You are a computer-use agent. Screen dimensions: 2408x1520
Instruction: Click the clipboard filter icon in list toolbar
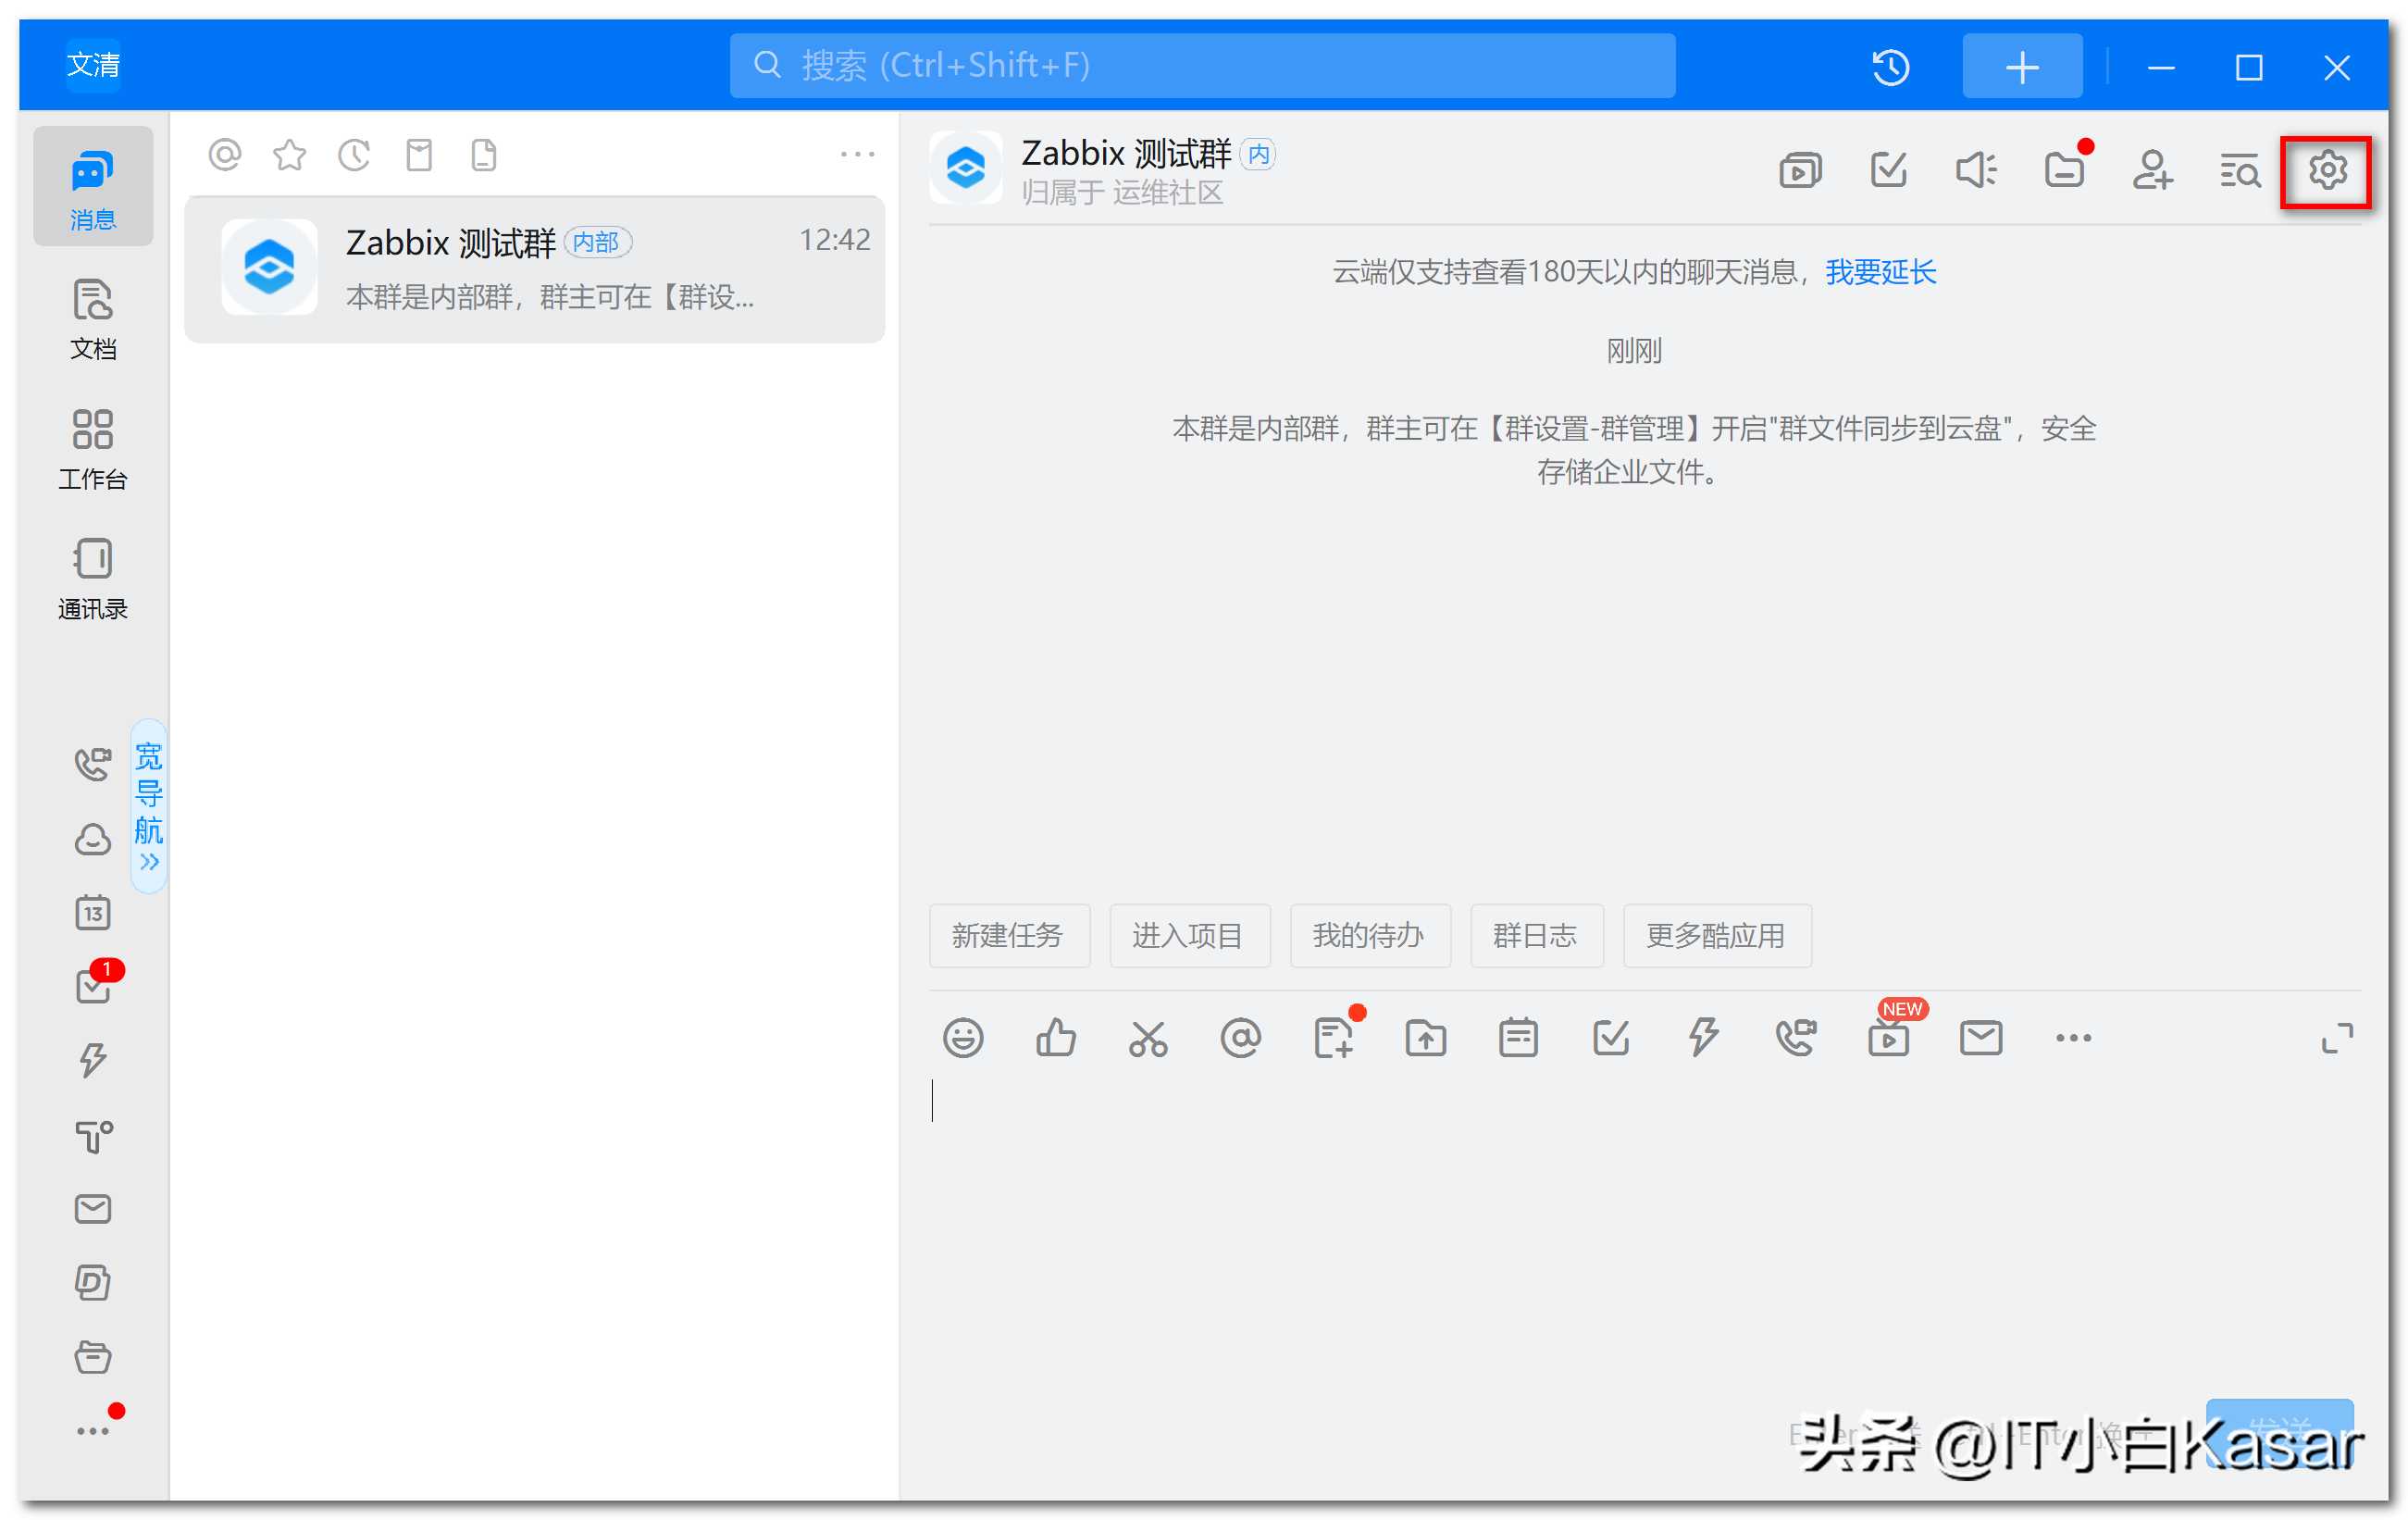coord(419,155)
